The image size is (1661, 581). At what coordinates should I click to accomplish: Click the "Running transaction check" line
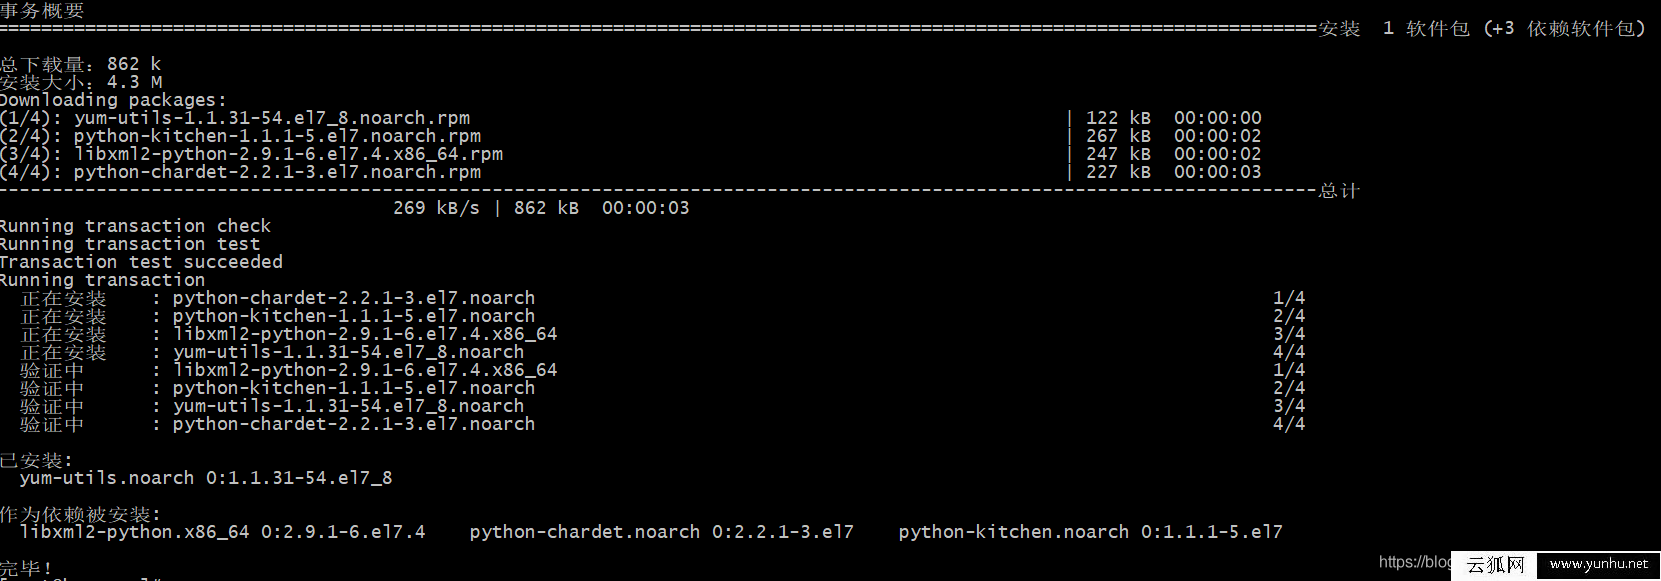[x=135, y=227]
